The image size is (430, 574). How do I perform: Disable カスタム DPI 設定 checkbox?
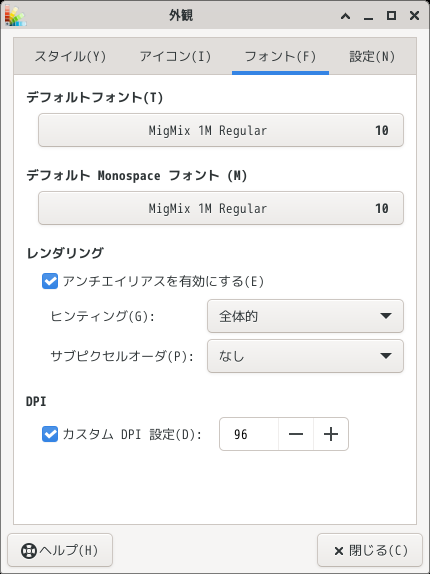50,435
